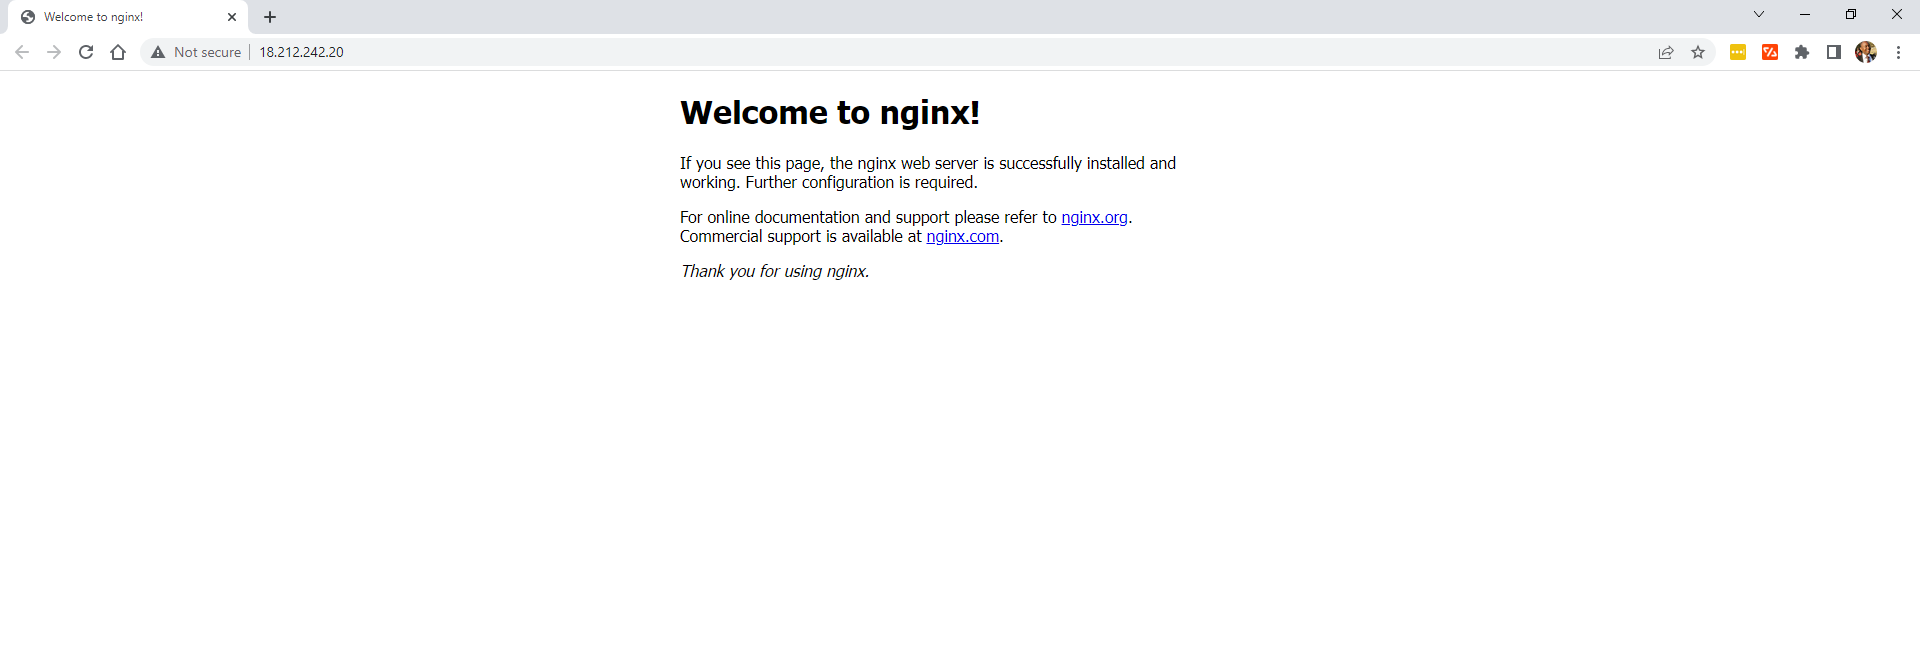Close the Welcome to nginx! tab

coord(232,17)
